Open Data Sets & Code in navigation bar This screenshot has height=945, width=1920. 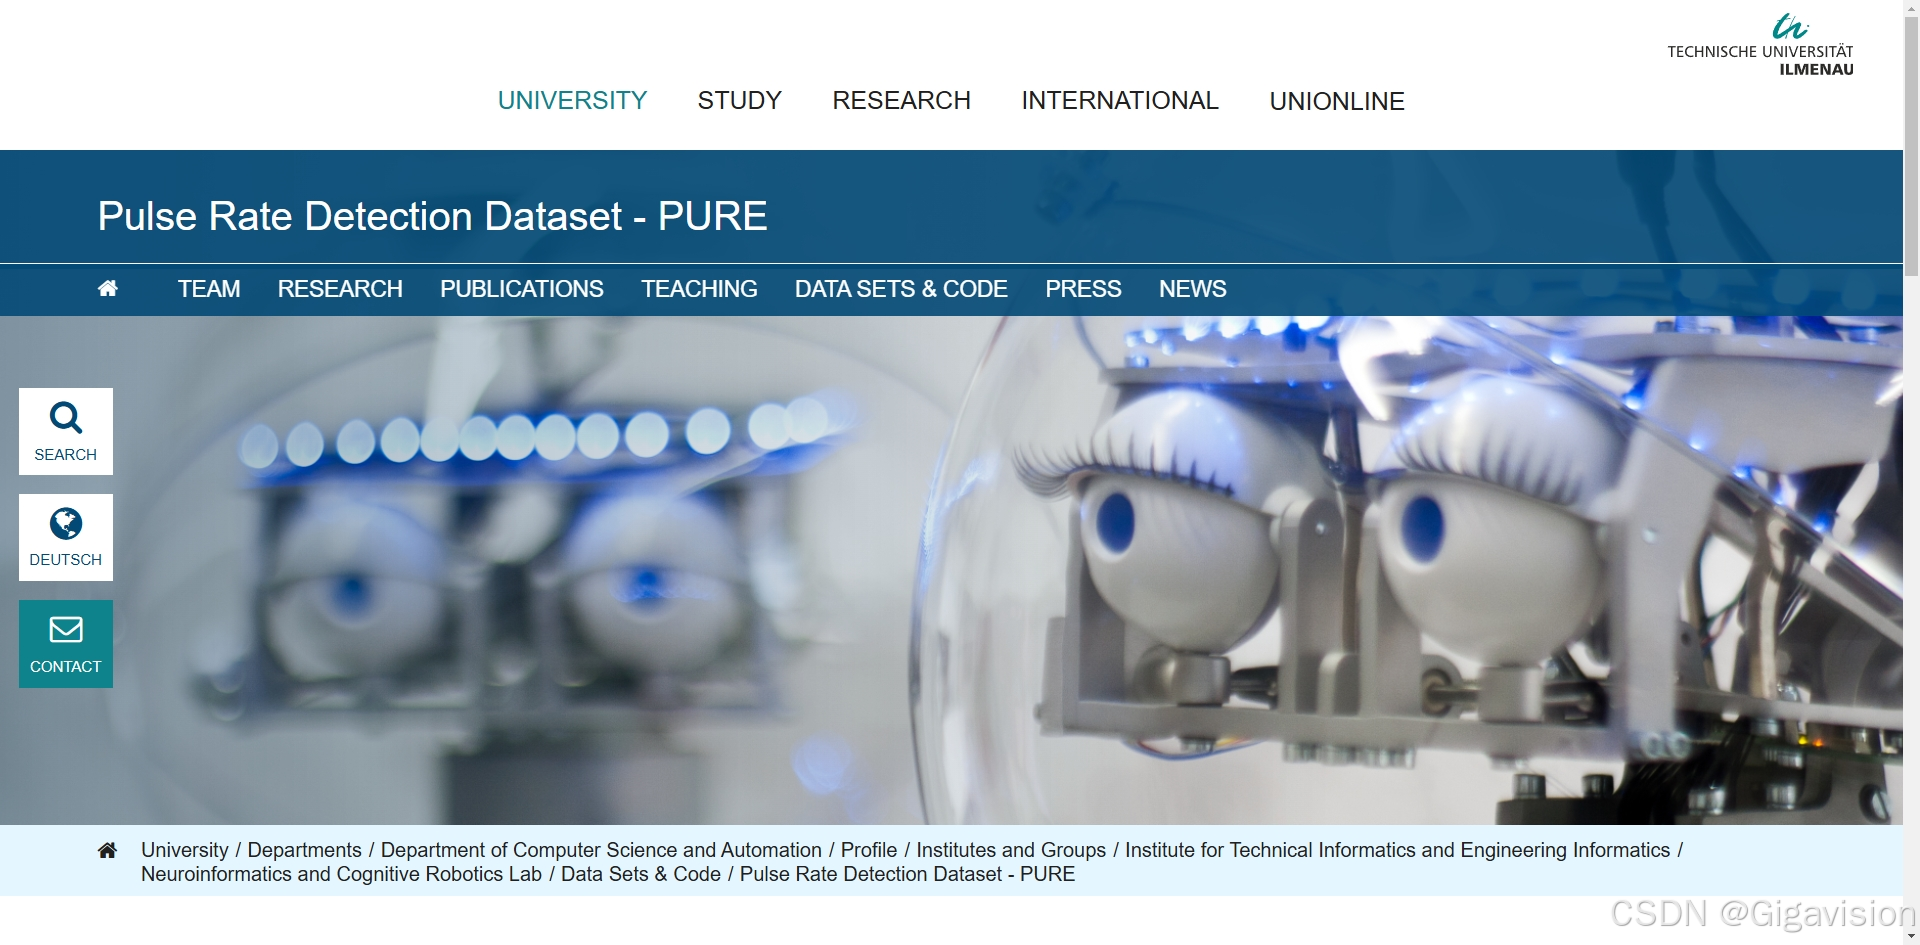901,289
